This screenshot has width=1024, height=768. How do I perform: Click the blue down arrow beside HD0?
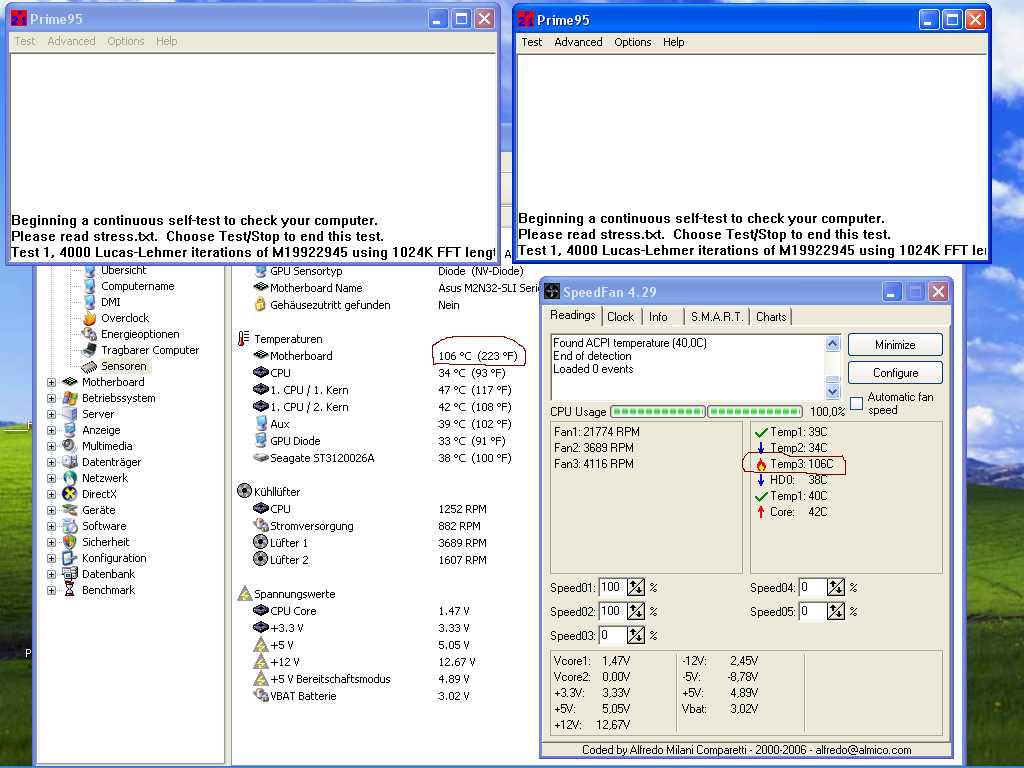coord(761,480)
